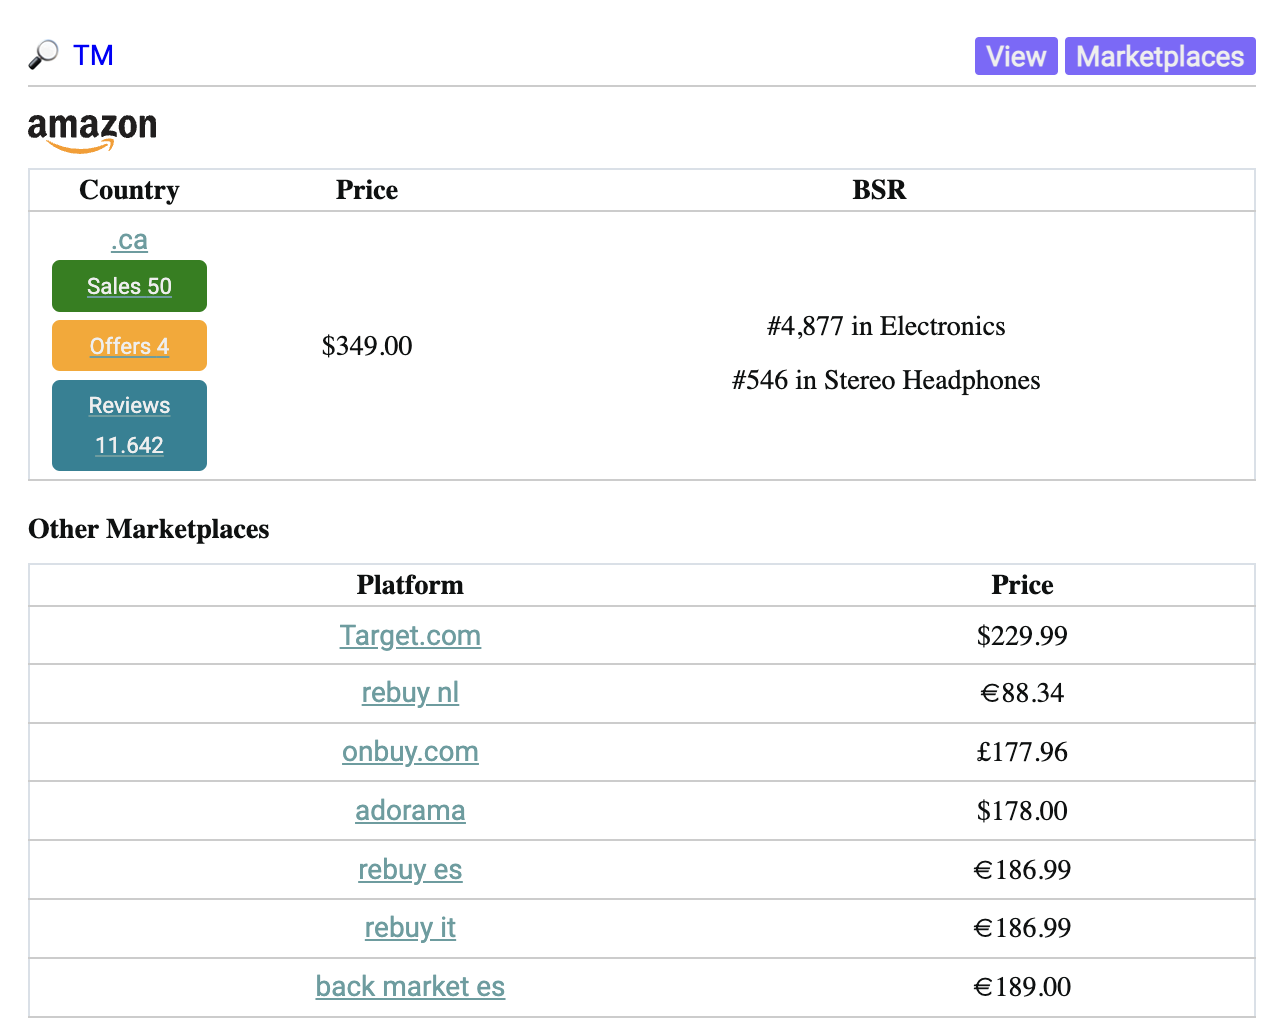Visit the onbuy.com link

click(410, 751)
